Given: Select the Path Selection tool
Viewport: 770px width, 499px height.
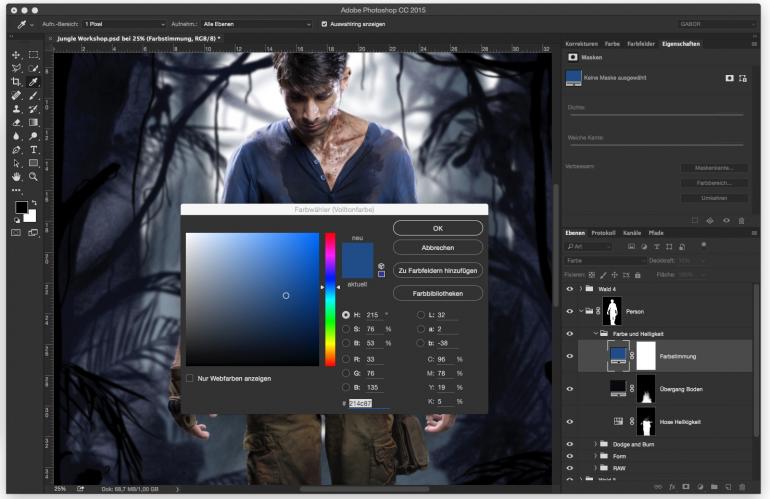Looking at the screenshot, I should click(x=16, y=163).
